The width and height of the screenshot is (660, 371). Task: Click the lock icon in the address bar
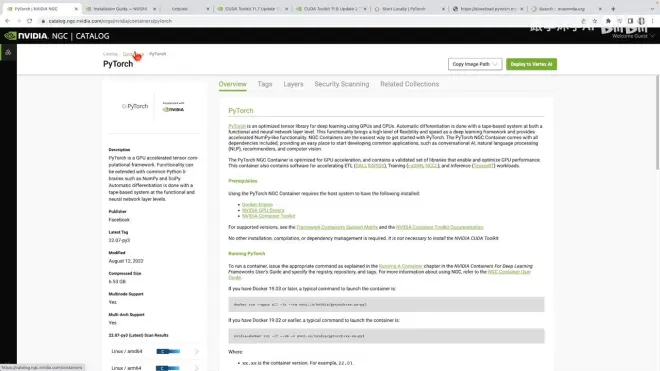(43, 21)
